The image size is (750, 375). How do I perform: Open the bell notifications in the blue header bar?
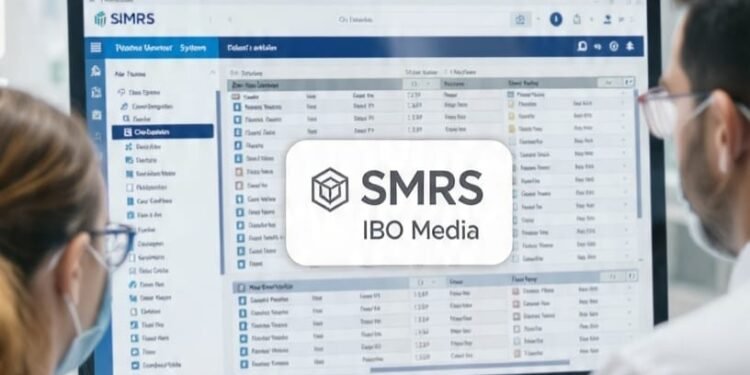tap(630, 46)
